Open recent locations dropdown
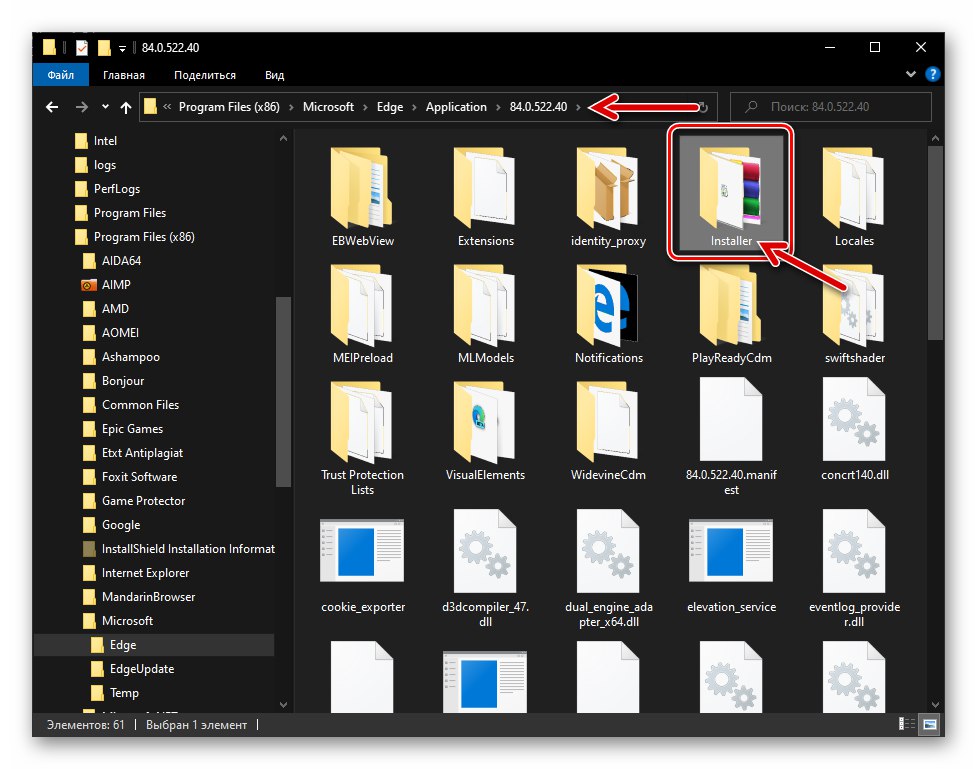This screenshot has width=977, height=769. 105,107
